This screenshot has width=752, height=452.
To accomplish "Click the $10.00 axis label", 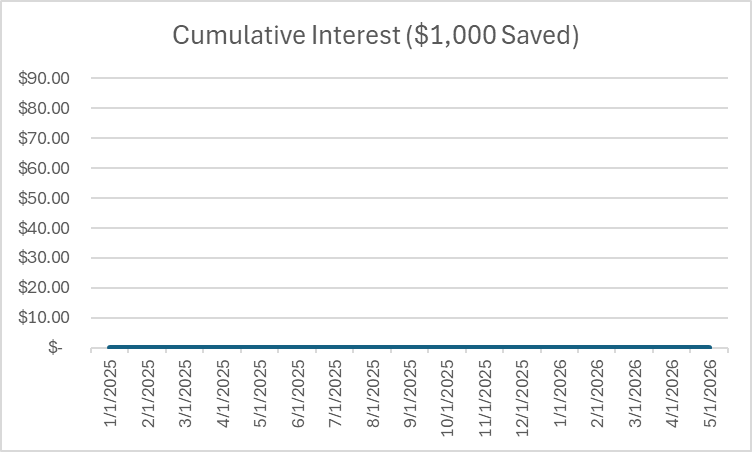I will point(44,318).
